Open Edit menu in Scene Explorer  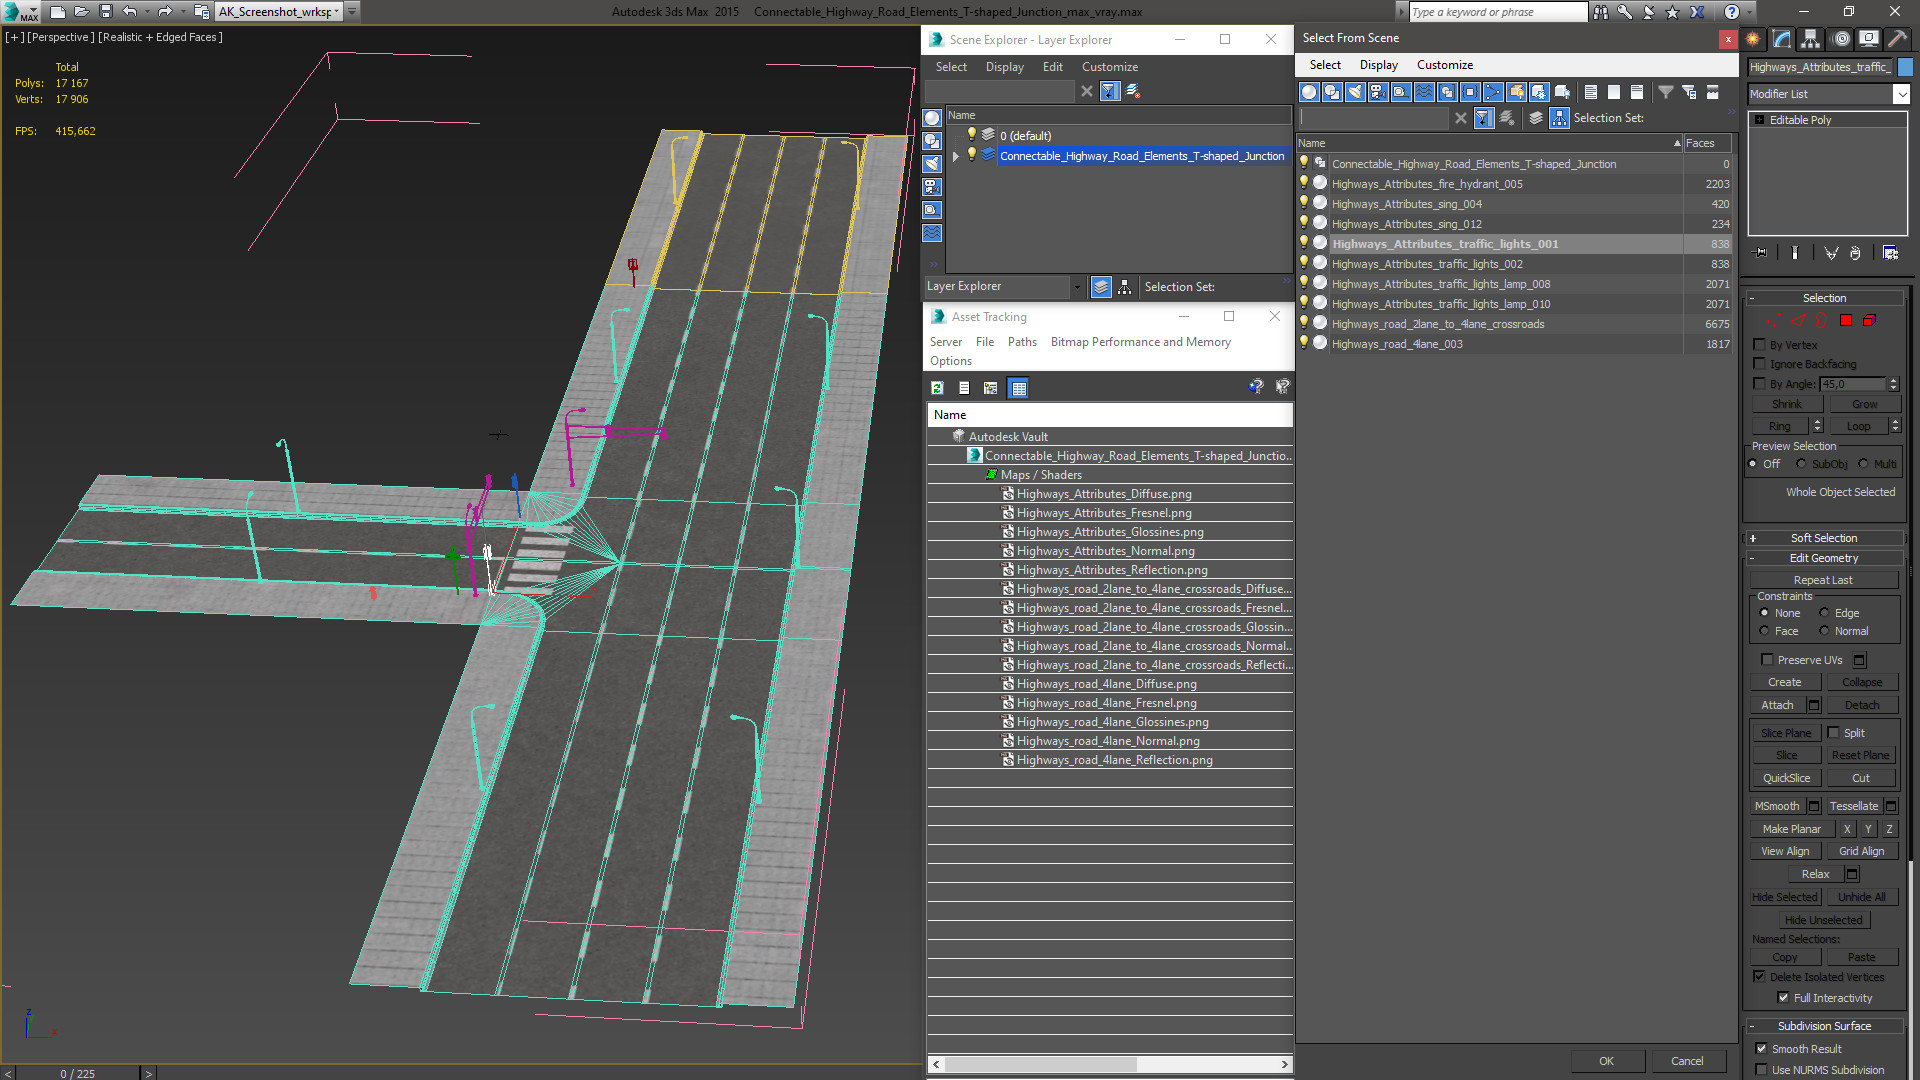click(x=1052, y=67)
